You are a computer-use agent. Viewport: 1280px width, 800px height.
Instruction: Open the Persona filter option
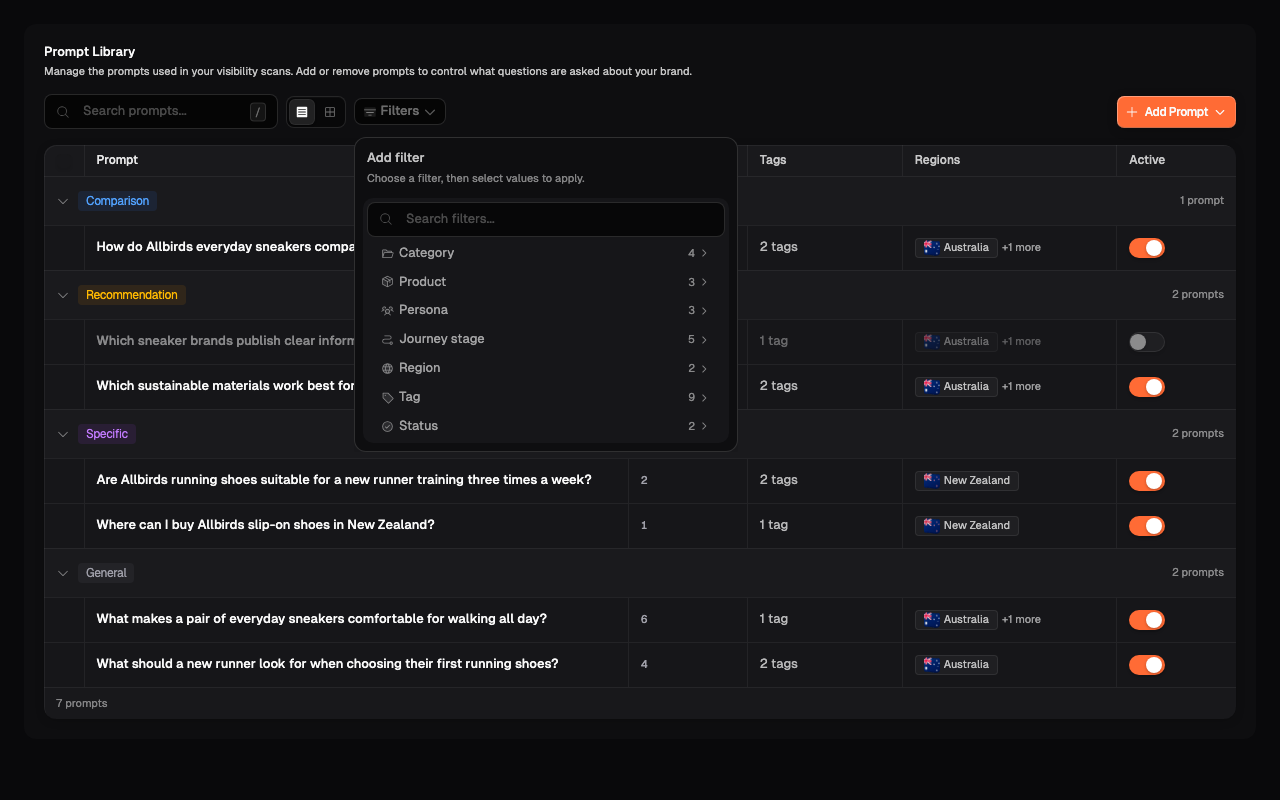pos(546,311)
